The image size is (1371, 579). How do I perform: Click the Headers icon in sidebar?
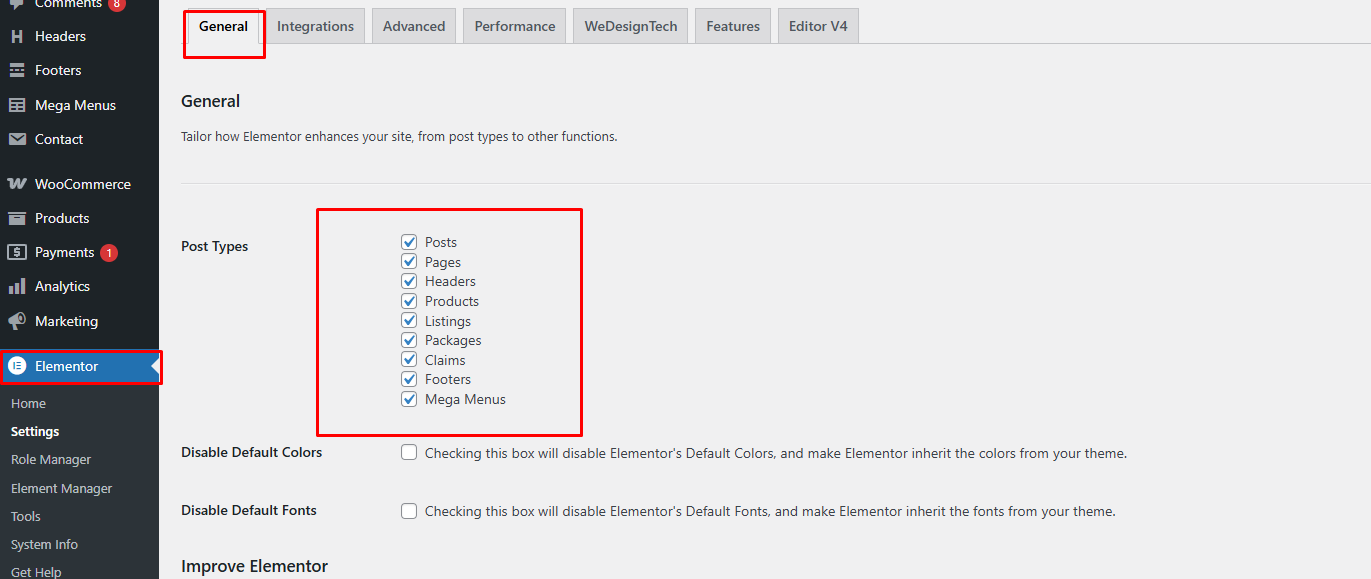tap(17, 36)
